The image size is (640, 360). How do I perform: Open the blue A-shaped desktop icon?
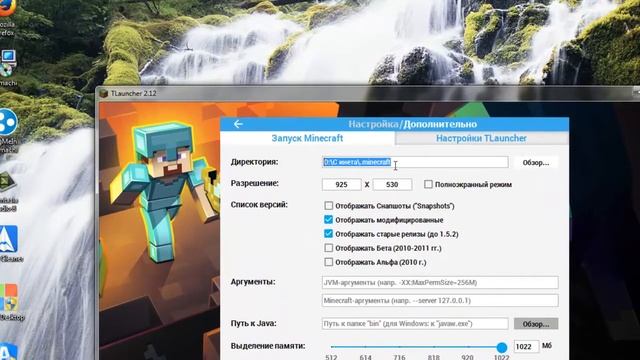point(9,240)
